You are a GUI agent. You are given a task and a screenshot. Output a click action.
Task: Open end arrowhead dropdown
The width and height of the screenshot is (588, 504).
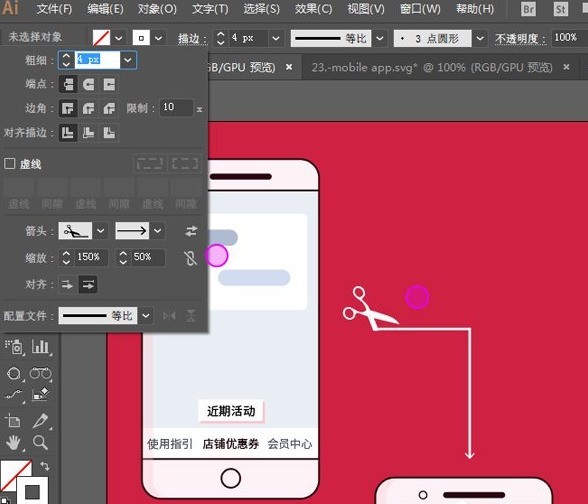158,231
